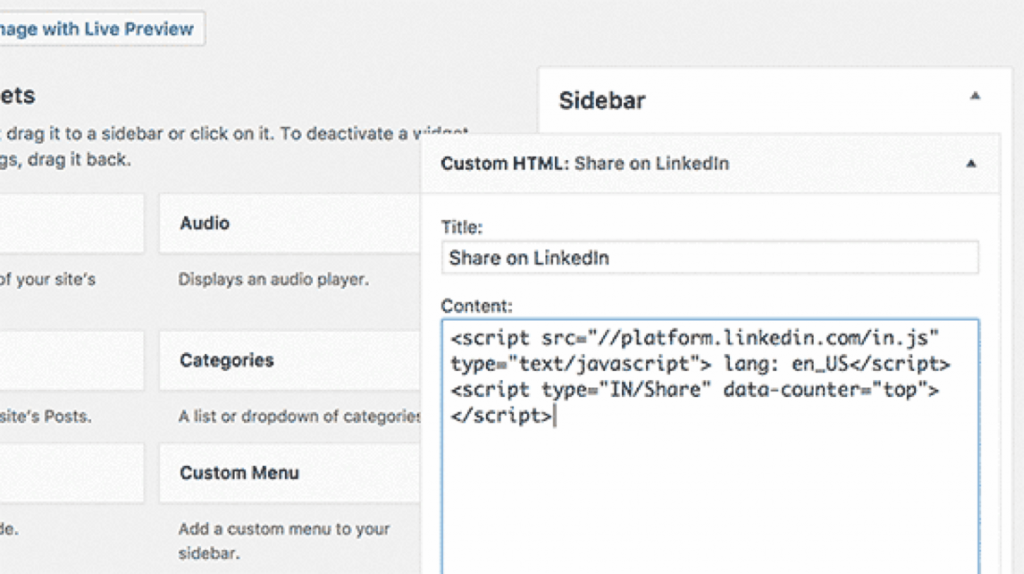Edit the Title field 'Share on LinkedIn'
1024x574 pixels.
[x=710, y=258]
